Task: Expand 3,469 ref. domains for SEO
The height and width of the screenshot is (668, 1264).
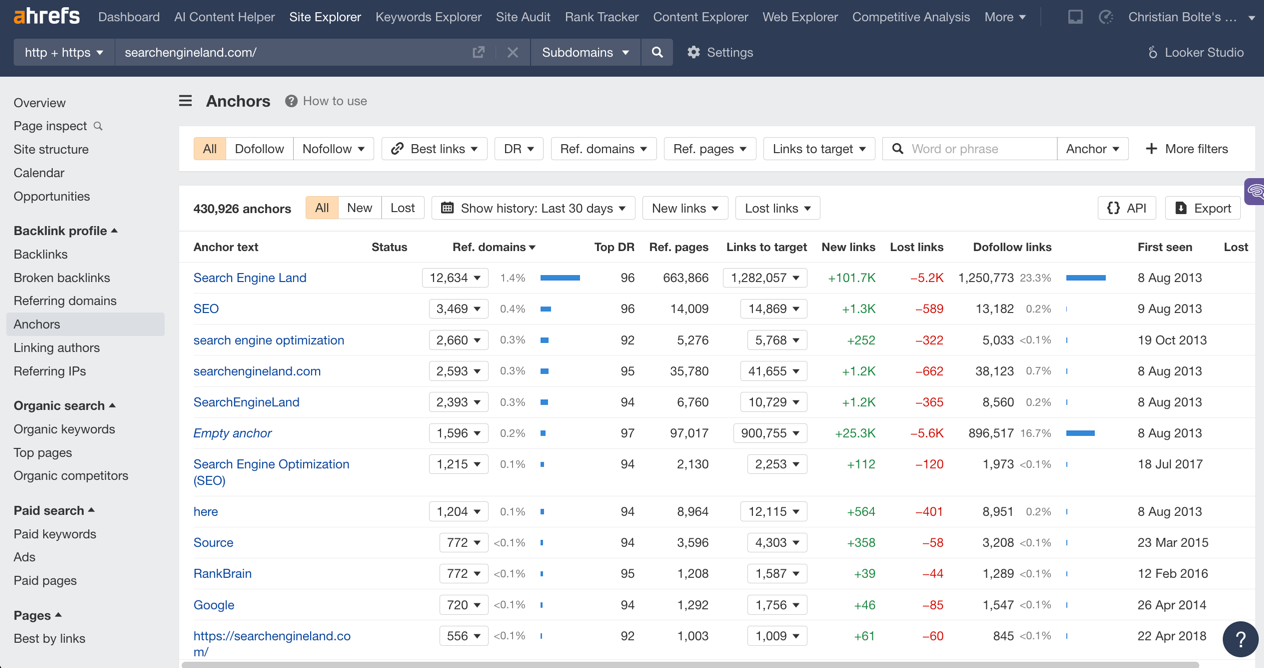Action: (x=458, y=309)
